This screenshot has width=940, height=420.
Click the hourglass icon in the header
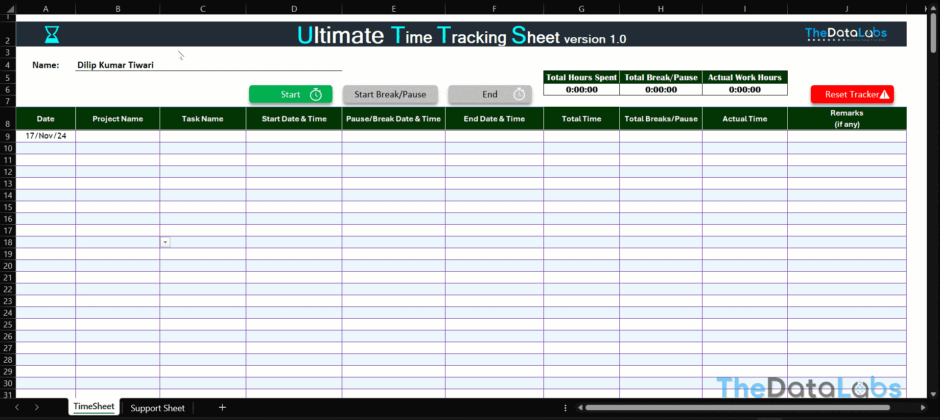click(x=52, y=35)
